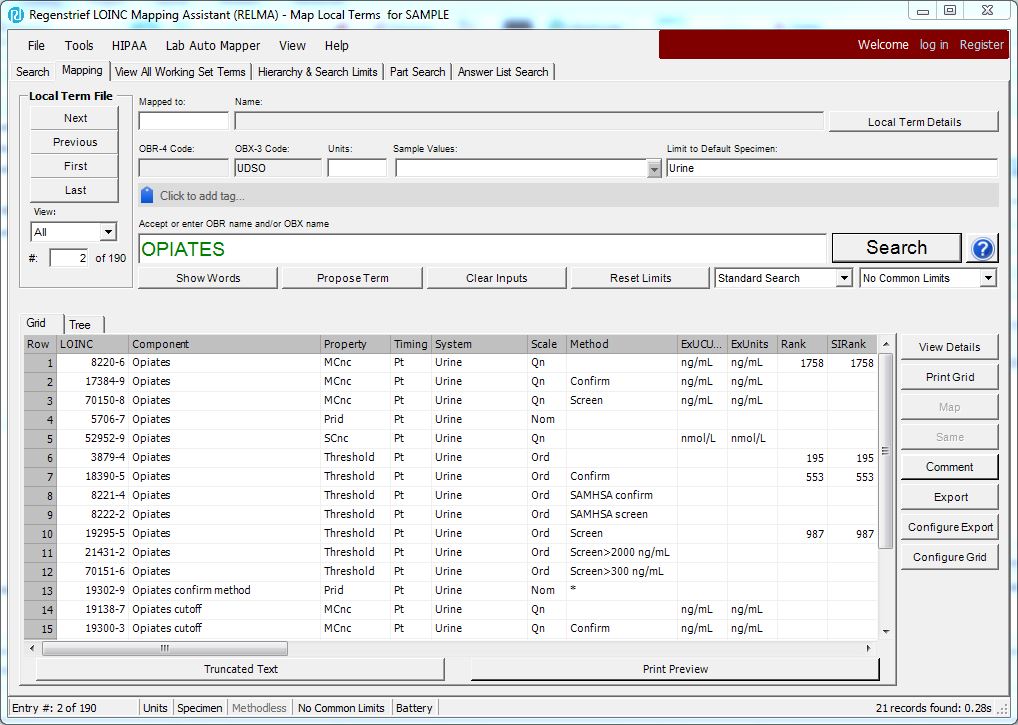The height and width of the screenshot is (725, 1018).
Task: Open the View dropdown set to All
Action: point(108,232)
